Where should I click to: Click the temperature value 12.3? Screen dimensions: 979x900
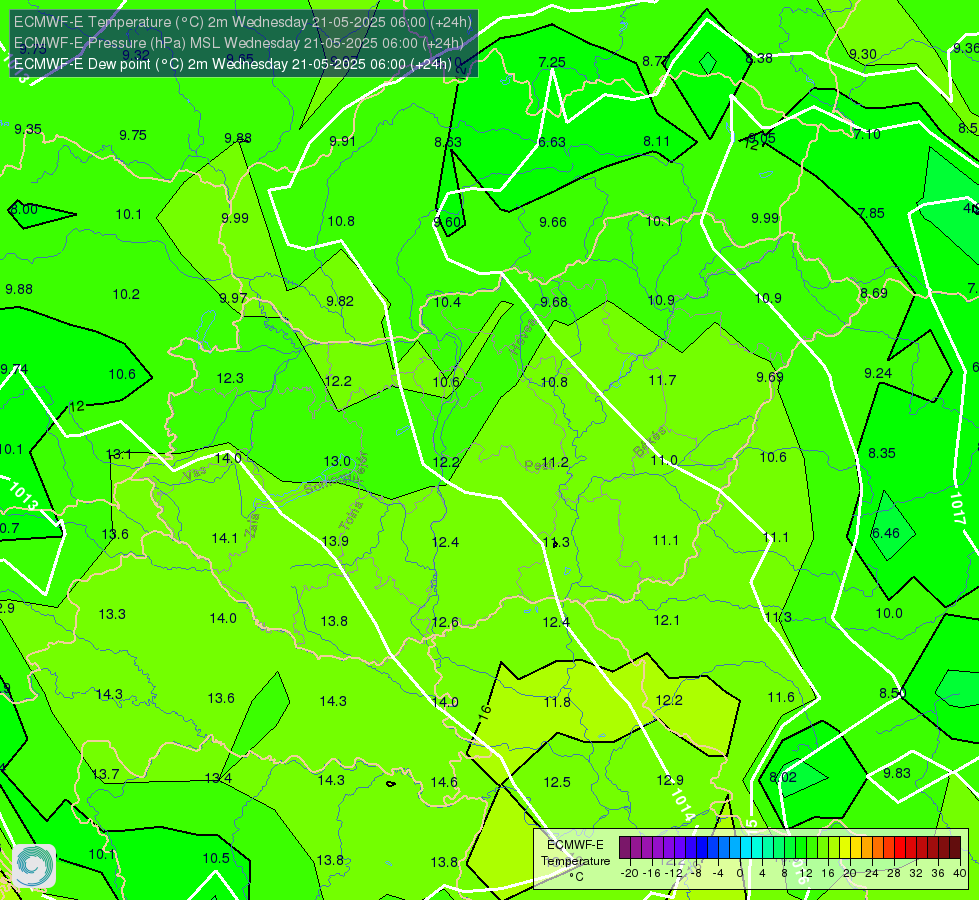230,378
